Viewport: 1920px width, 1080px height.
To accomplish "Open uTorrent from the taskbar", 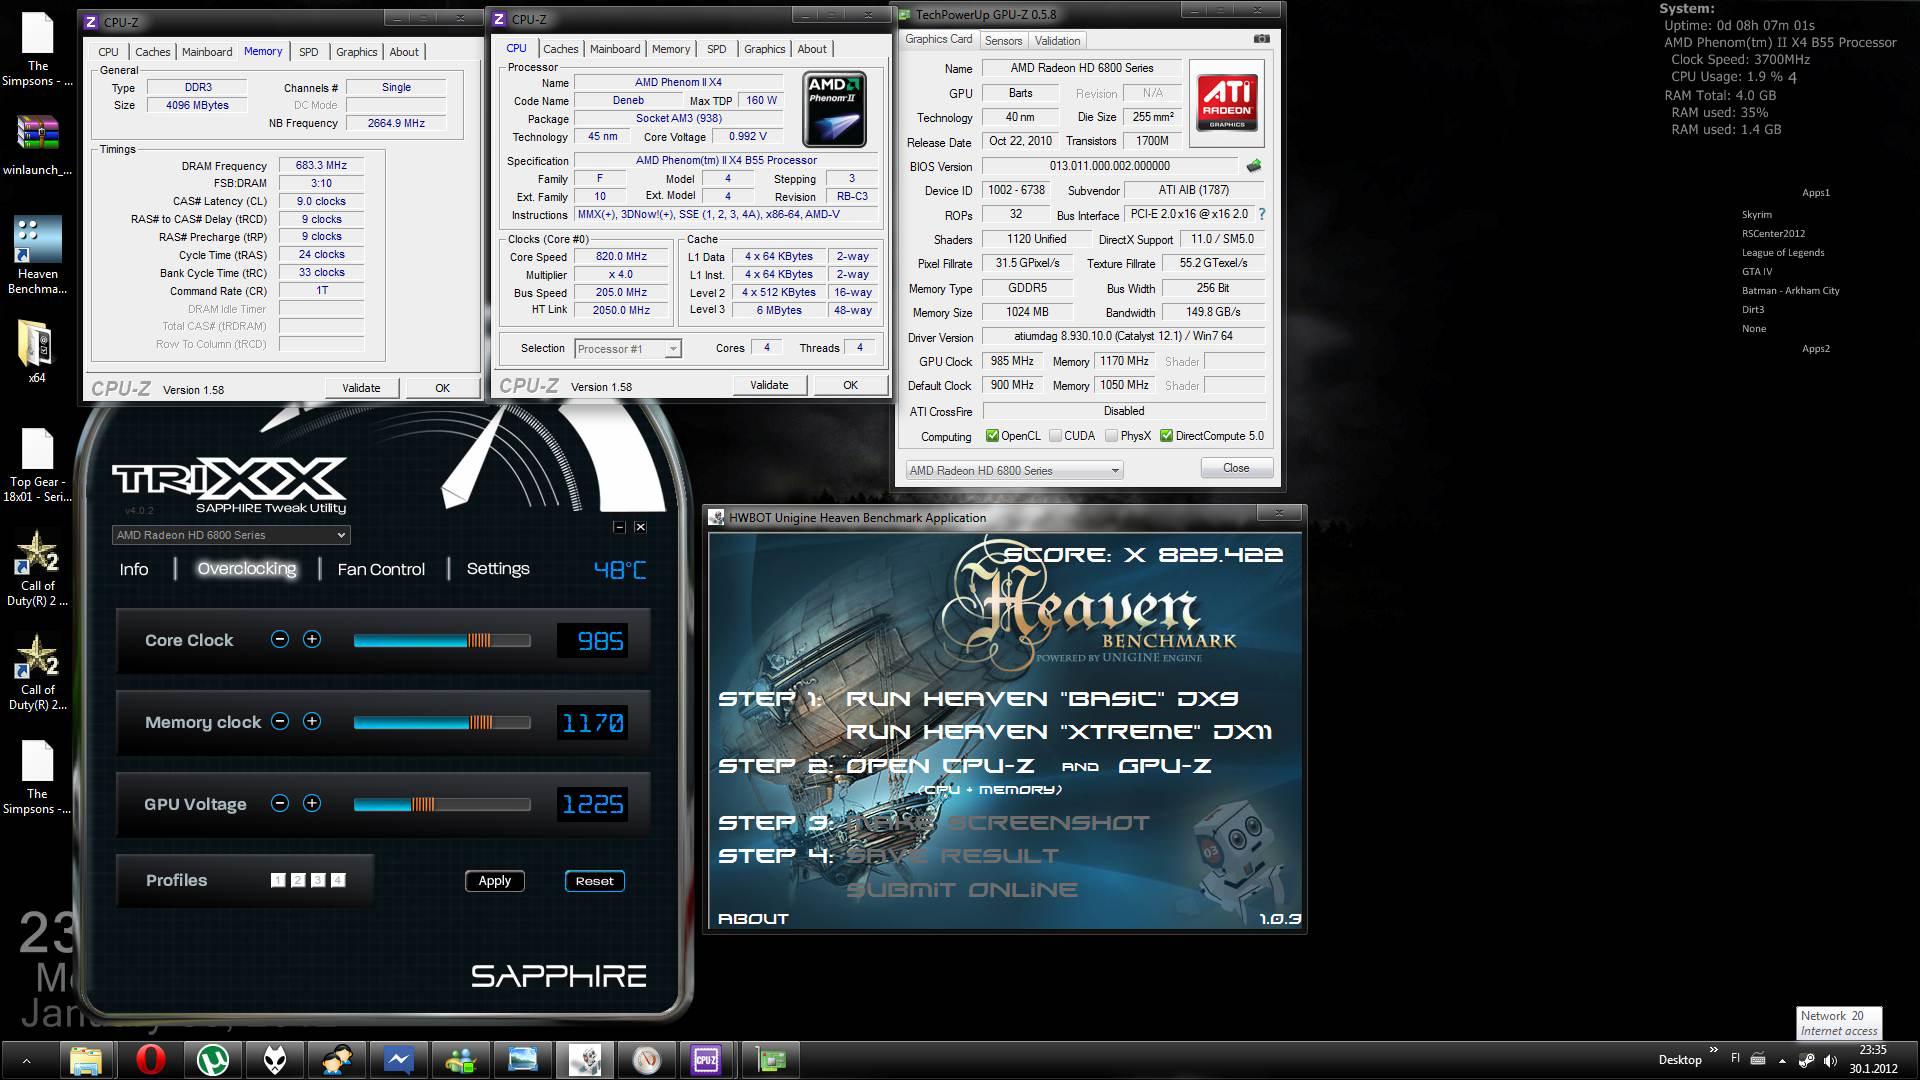I will coord(212,1059).
